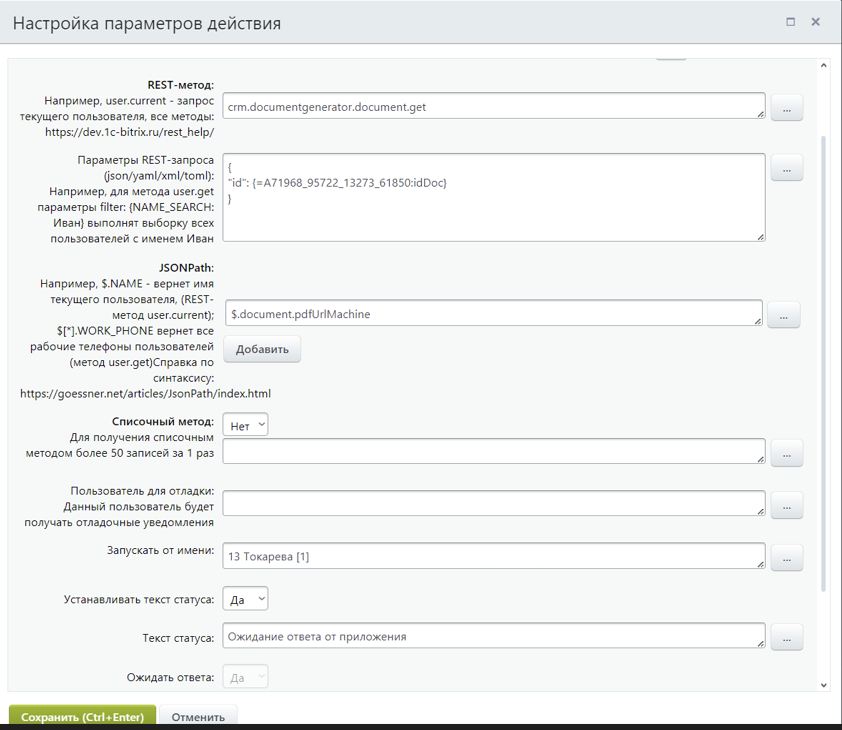842x730 pixels.
Task: Open user picker for Запускать от имени
Action: [786, 557]
